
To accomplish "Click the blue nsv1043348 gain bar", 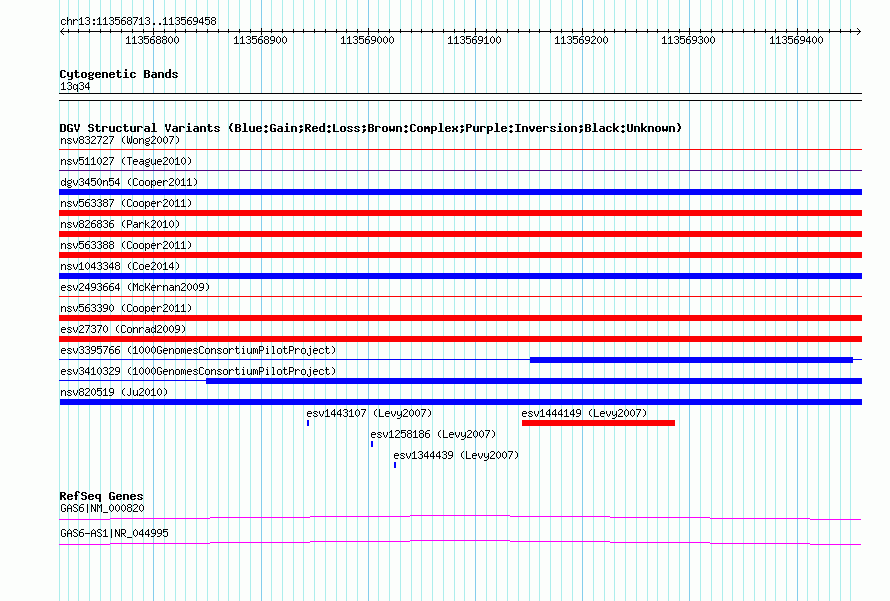I will pos(460,276).
